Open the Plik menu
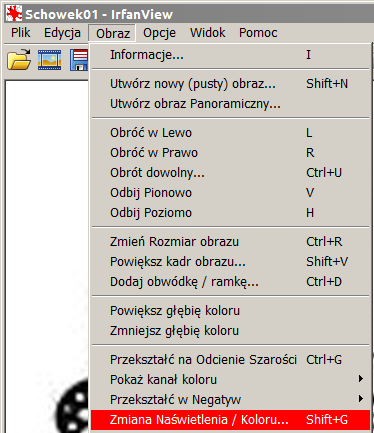The width and height of the screenshot is (374, 433). [x=21, y=33]
